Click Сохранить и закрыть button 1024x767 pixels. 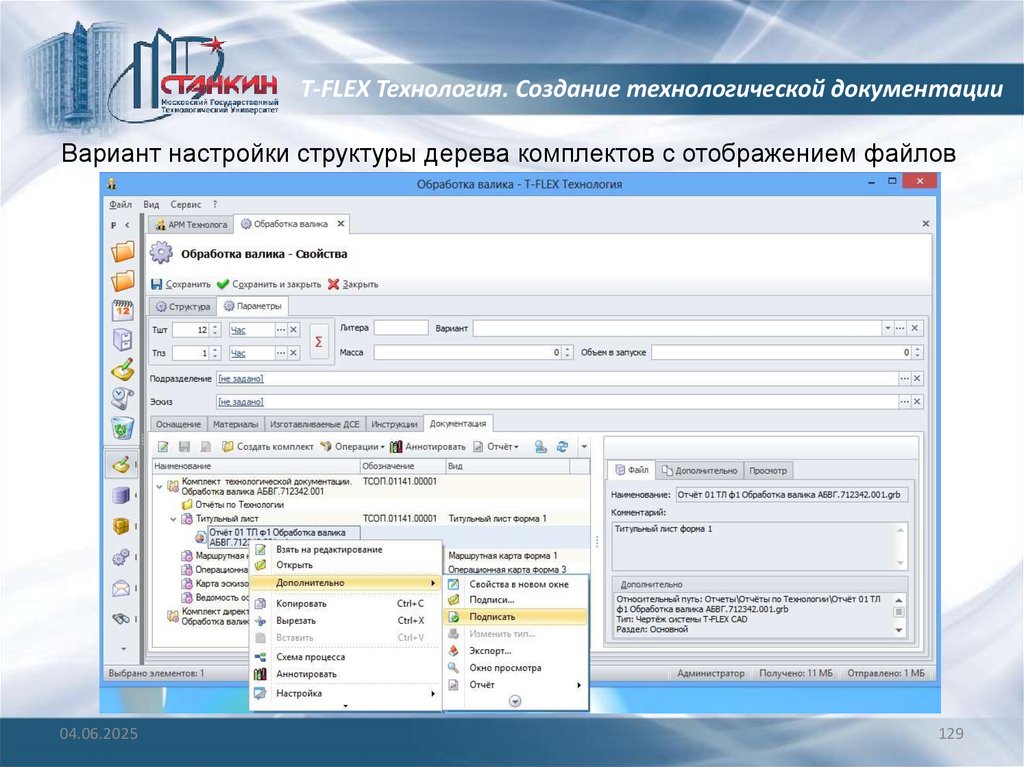[x=269, y=284]
